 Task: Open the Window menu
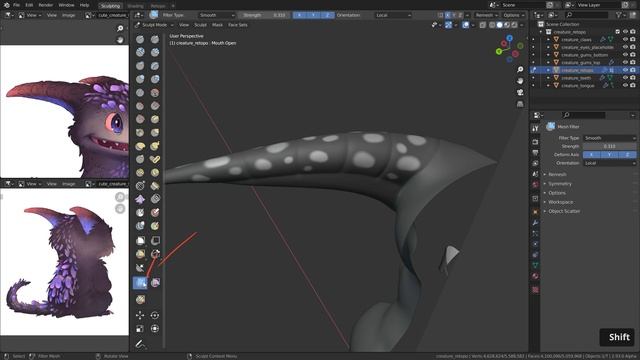66,5
